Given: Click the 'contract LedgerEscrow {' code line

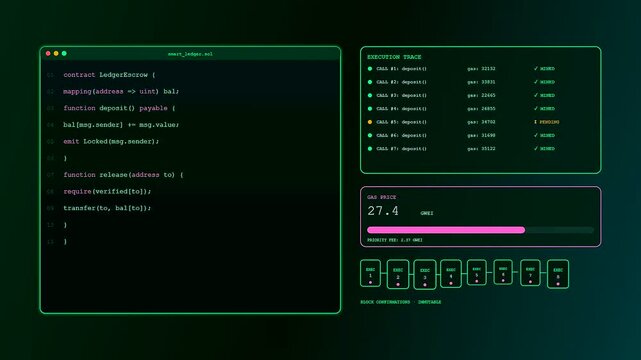Looking at the screenshot, I should tap(109, 75).
